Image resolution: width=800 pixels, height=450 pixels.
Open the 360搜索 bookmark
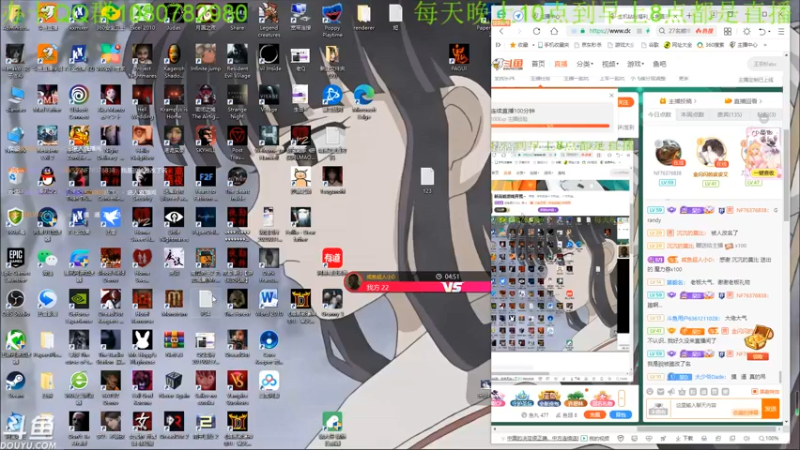click(710, 45)
